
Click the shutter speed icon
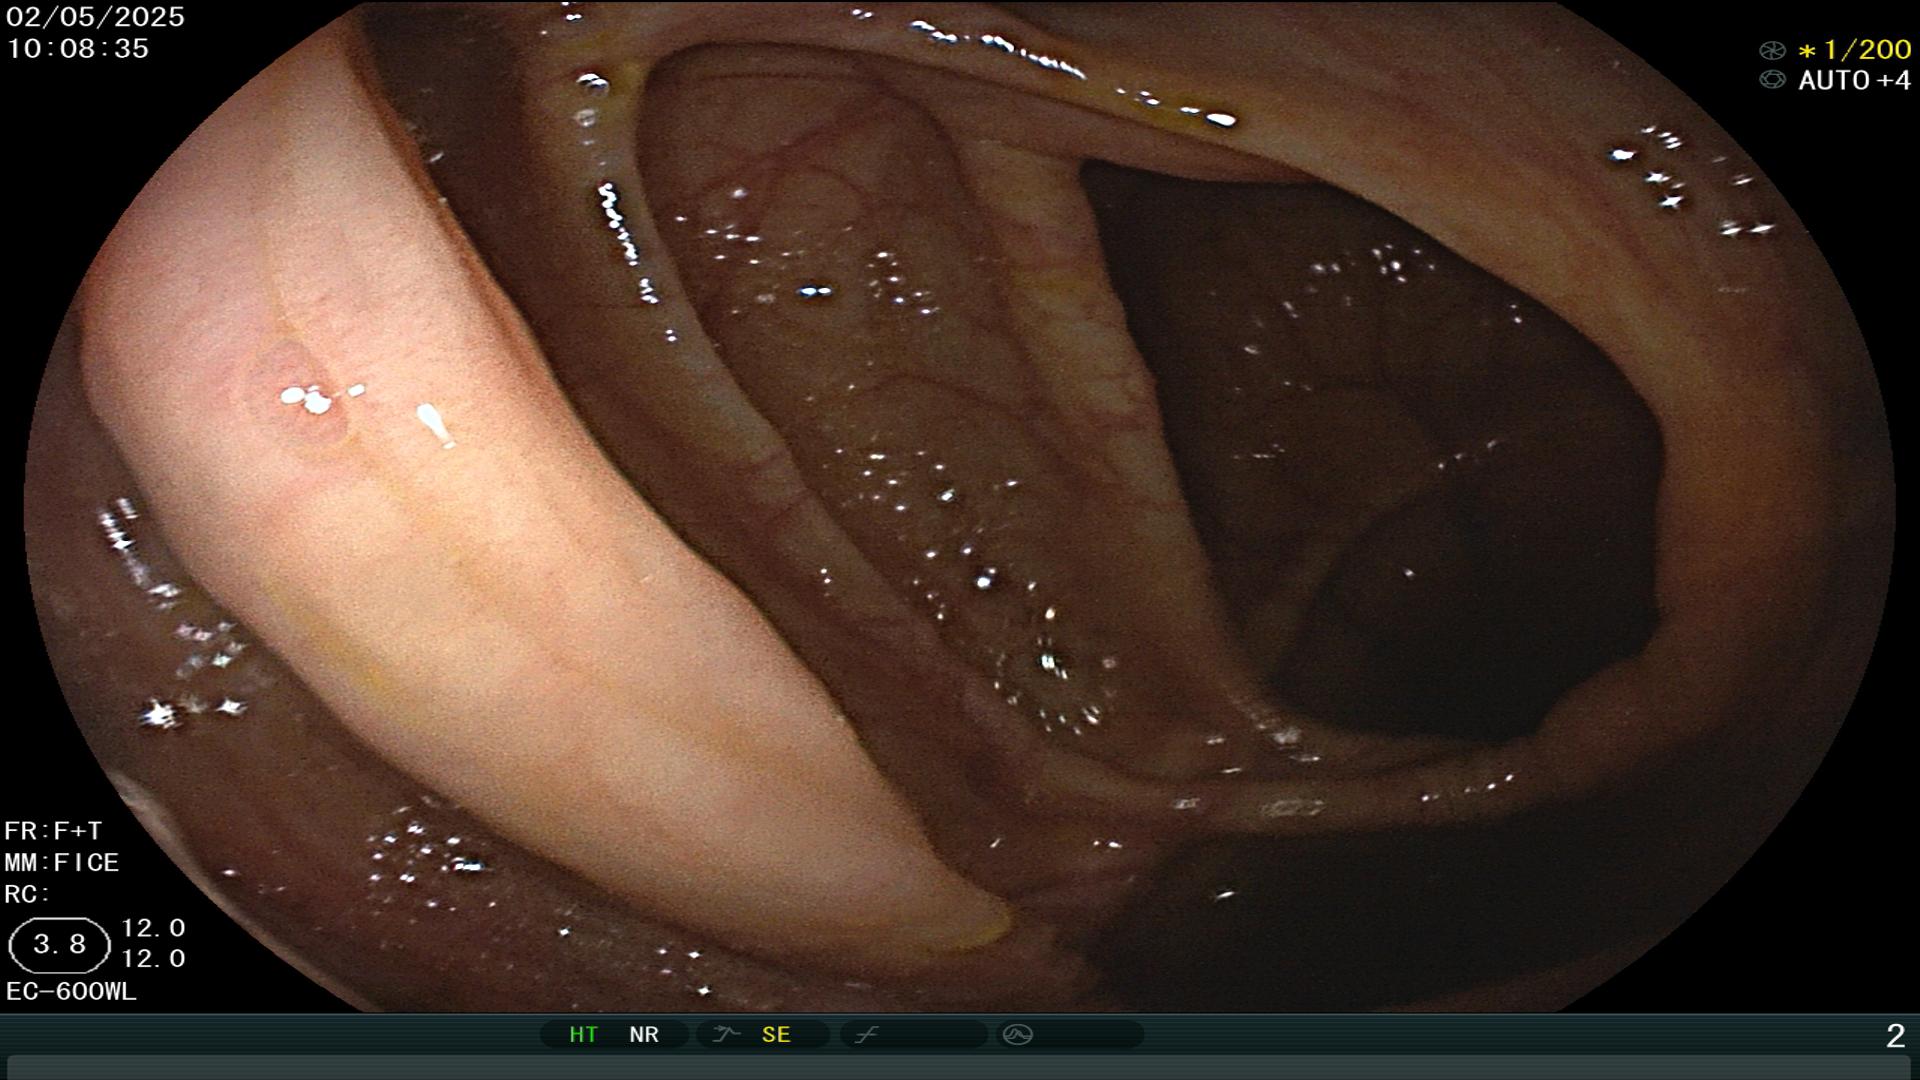[x=1772, y=50]
